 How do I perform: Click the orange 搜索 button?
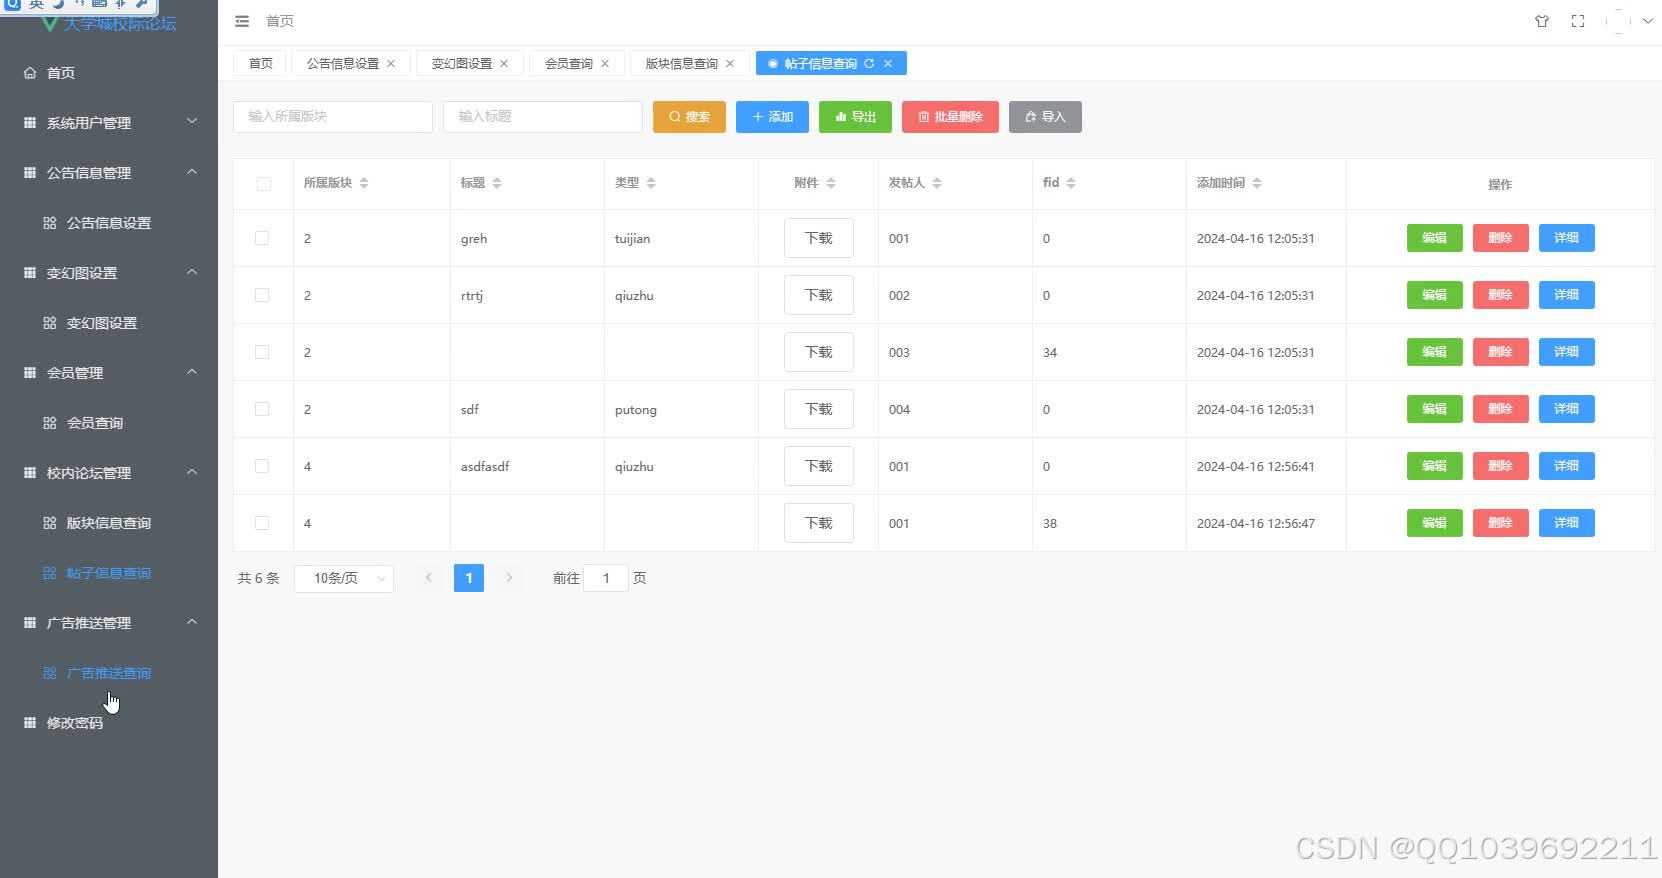click(x=689, y=117)
